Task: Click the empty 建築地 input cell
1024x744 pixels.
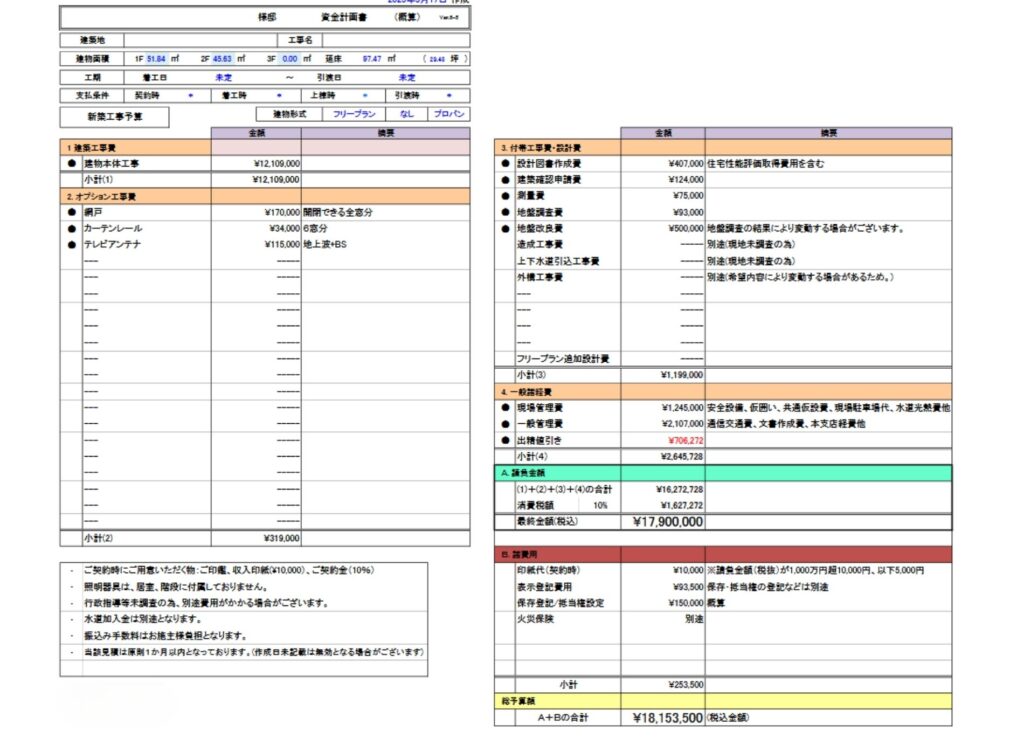Action: [x=200, y=40]
